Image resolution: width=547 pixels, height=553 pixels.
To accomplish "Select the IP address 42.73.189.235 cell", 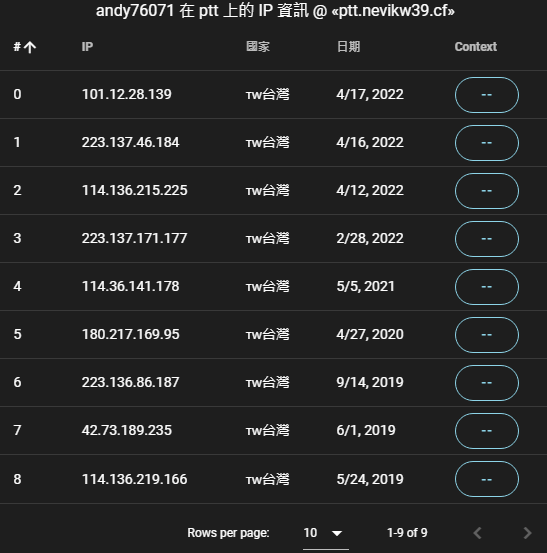I will click(x=127, y=430).
